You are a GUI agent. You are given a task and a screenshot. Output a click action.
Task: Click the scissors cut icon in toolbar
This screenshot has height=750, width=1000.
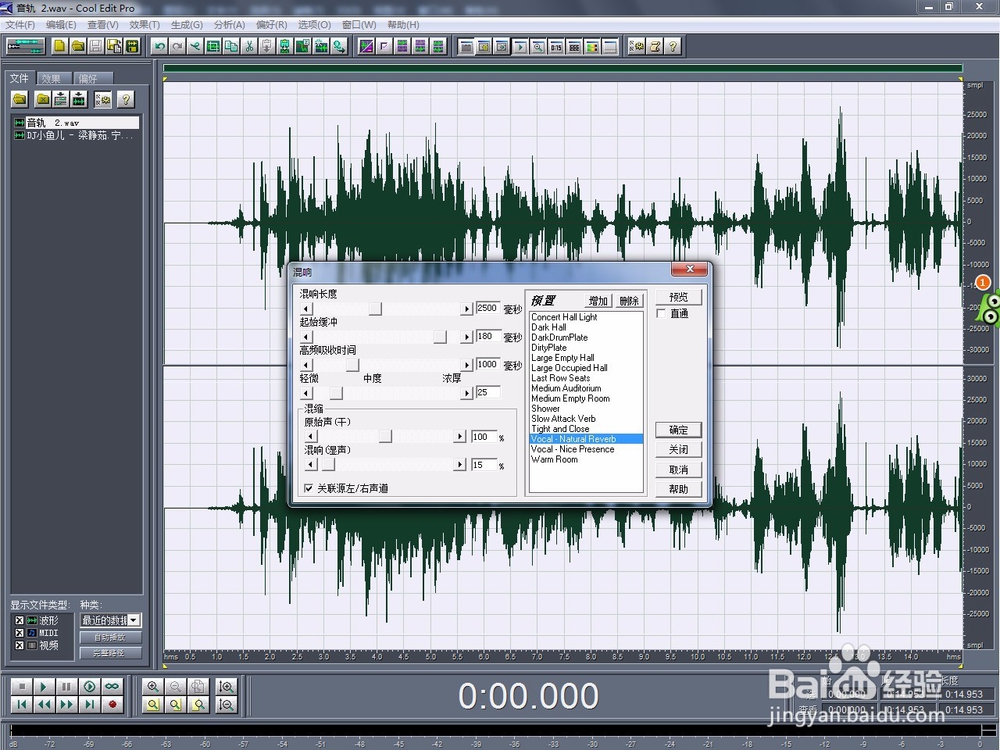point(249,46)
